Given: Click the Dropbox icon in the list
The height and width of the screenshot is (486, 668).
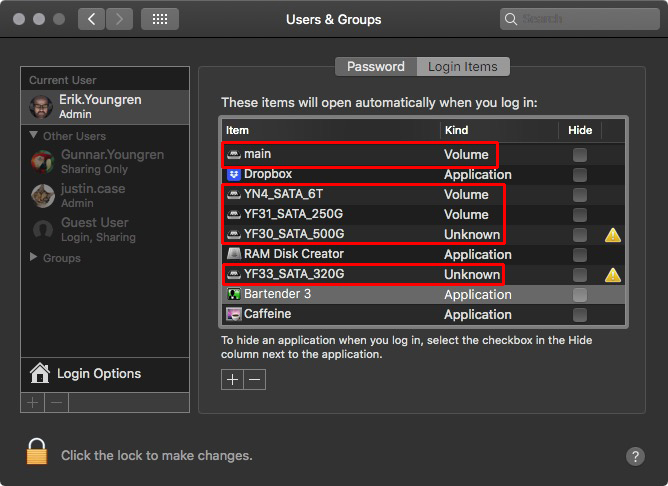Looking at the screenshot, I should pyautogui.click(x=234, y=174).
